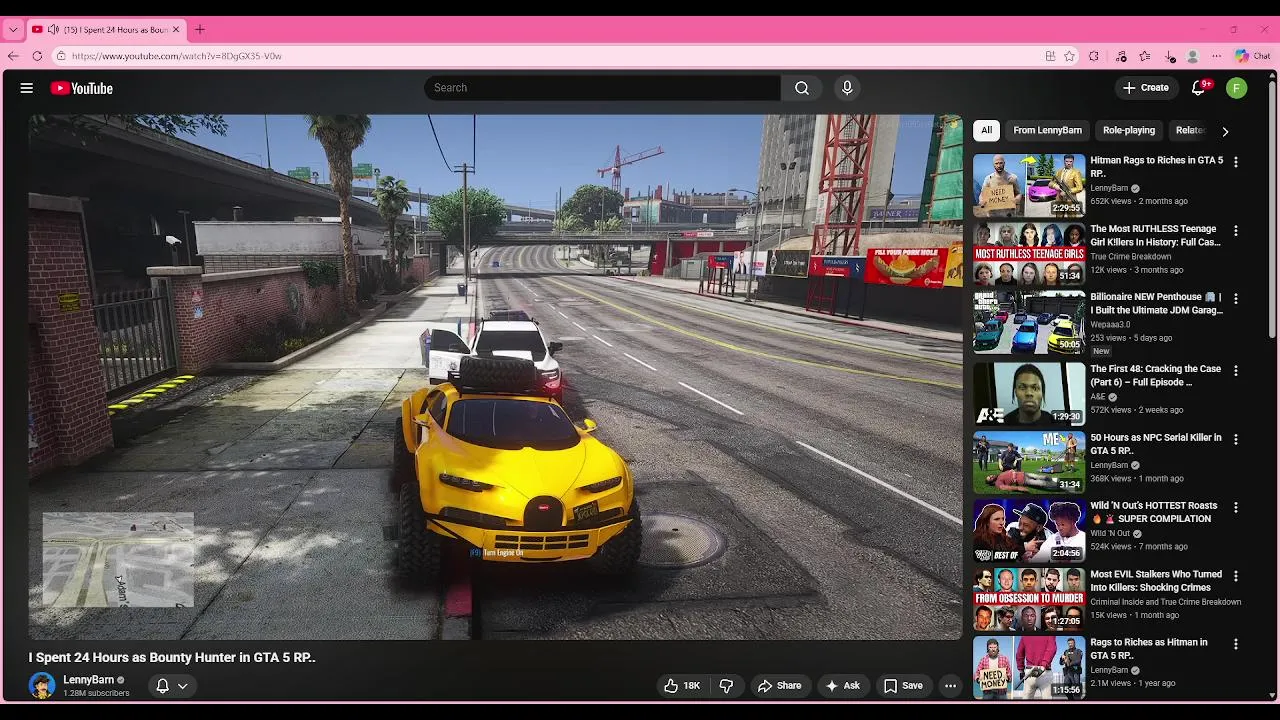Go back with browser back arrow
Image resolution: width=1280 pixels, height=720 pixels.
coord(13,56)
